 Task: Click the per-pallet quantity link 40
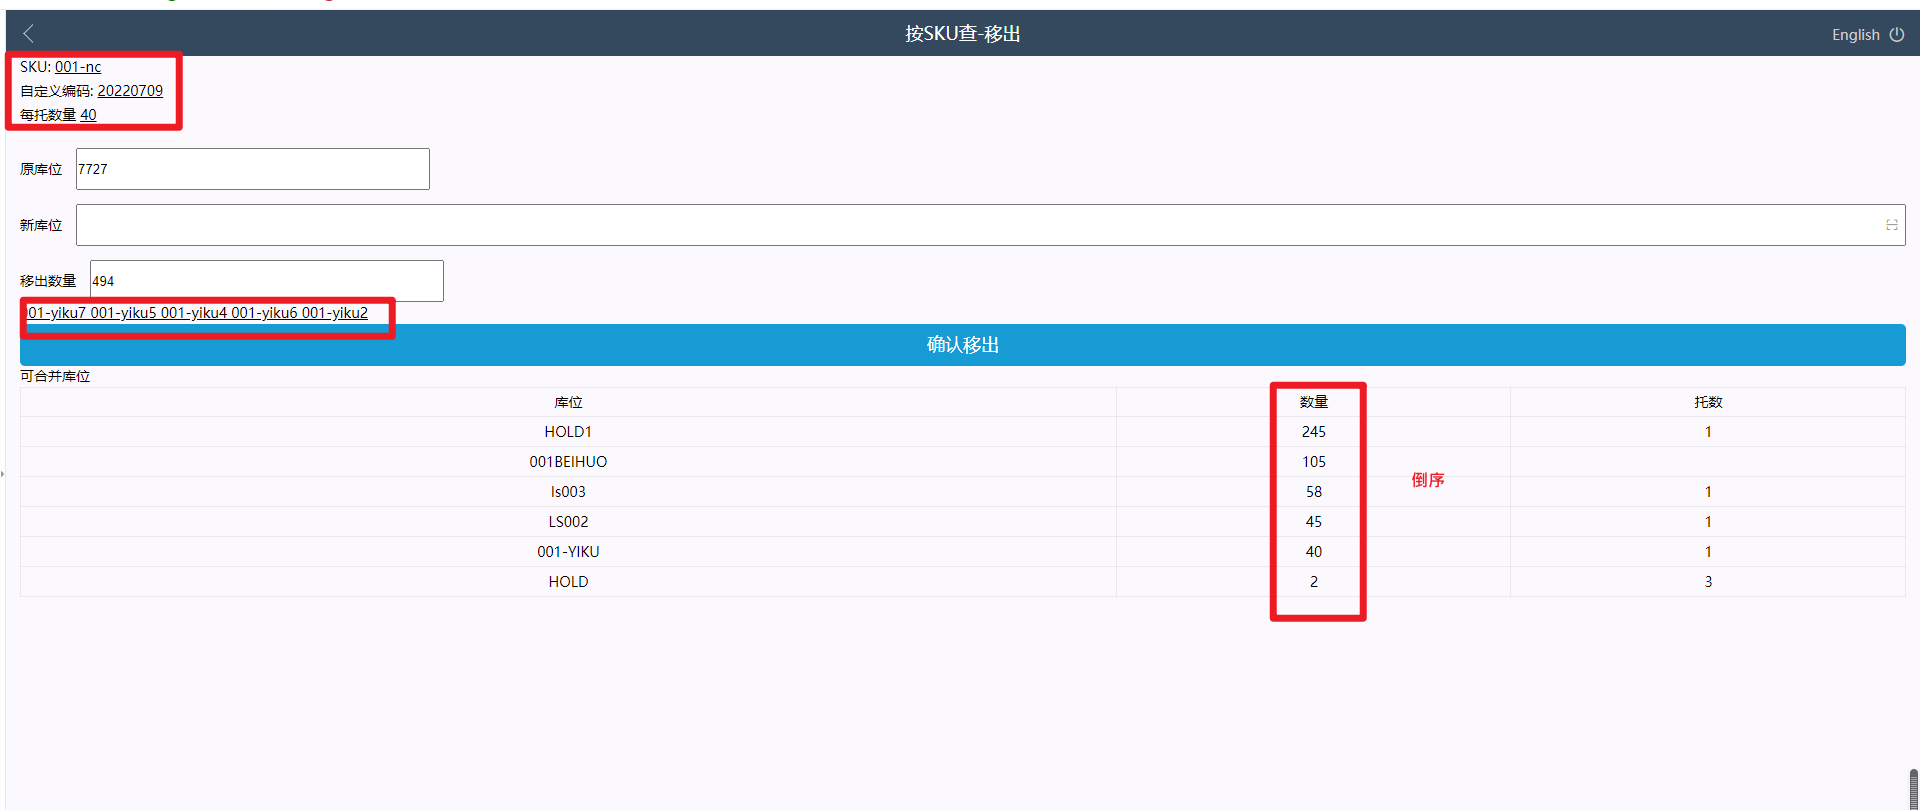click(x=88, y=115)
